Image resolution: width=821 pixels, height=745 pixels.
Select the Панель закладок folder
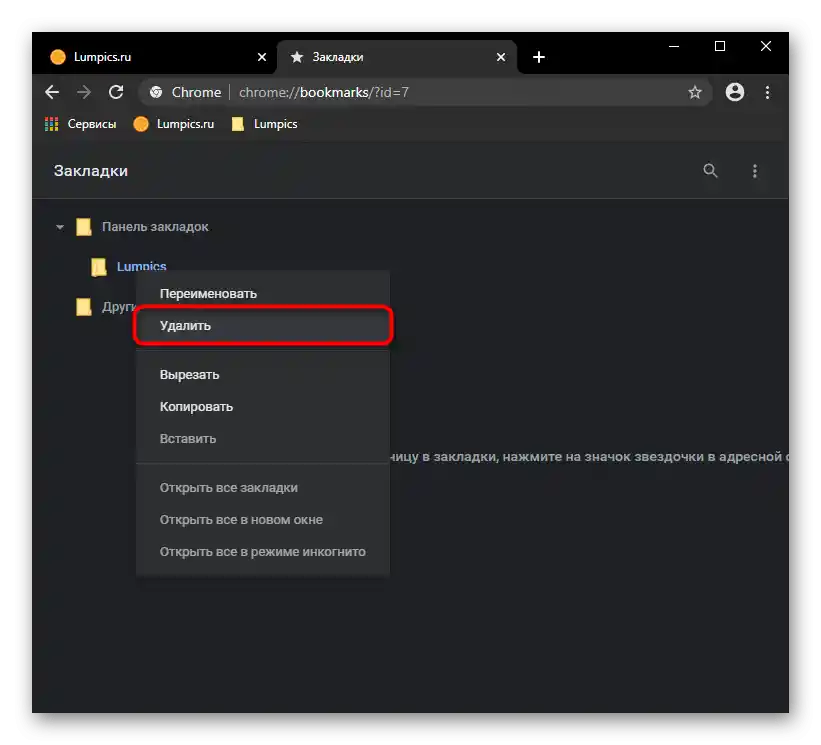point(142,227)
